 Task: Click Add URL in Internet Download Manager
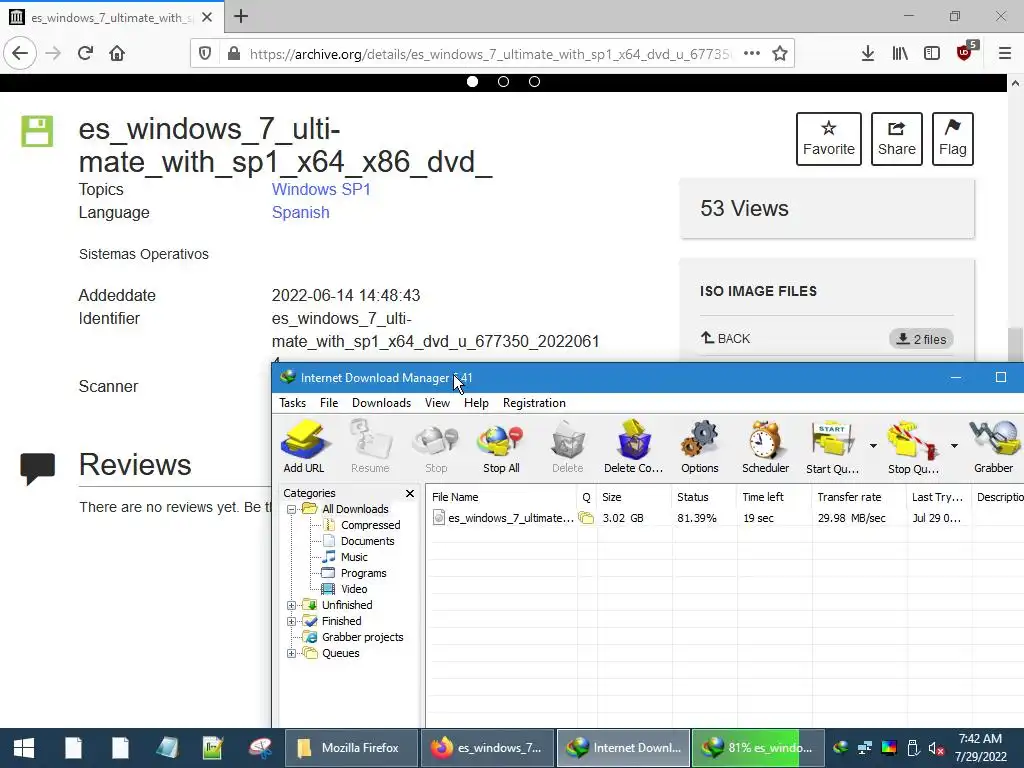point(304,447)
